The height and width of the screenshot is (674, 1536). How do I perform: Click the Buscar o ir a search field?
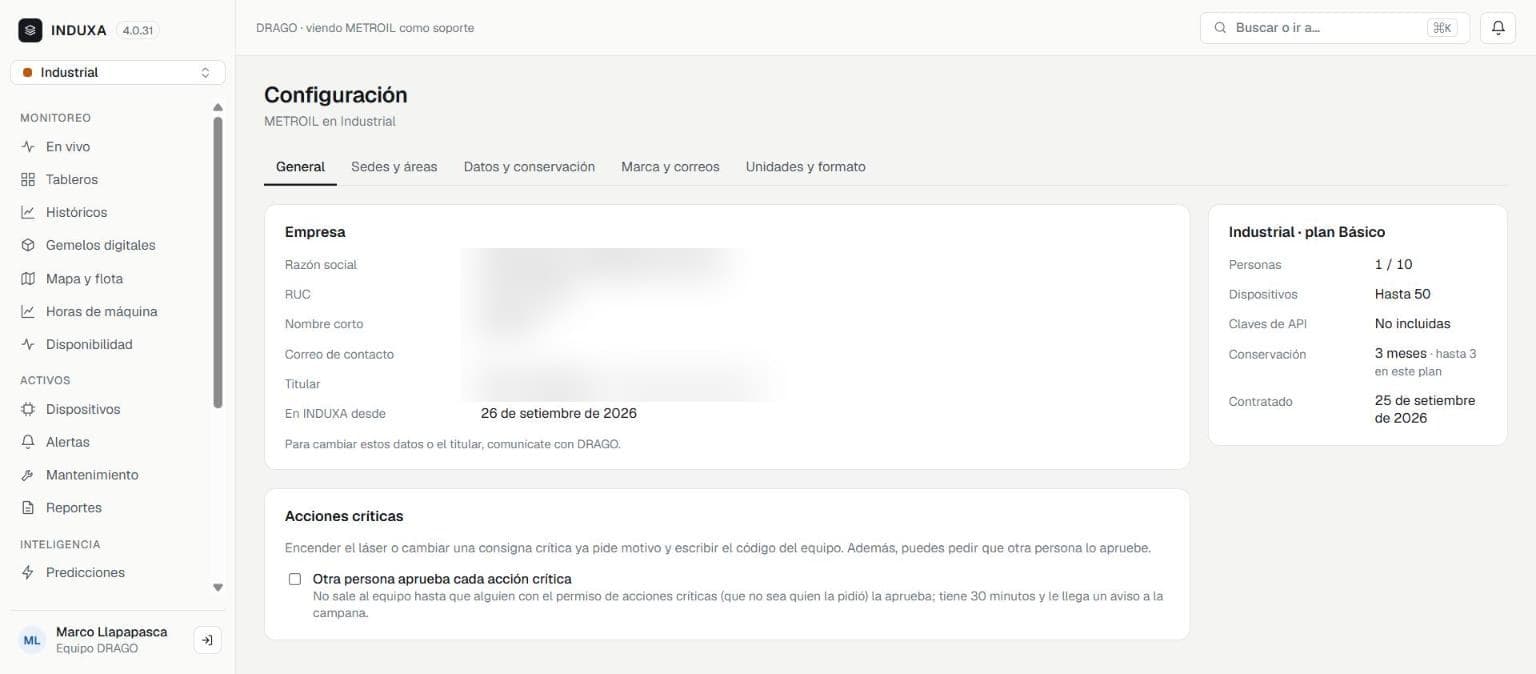click(x=1335, y=28)
